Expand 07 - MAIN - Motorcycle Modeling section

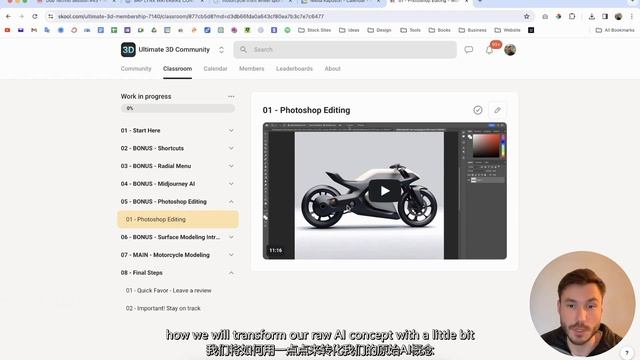pyautogui.click(x=231, y=255)
